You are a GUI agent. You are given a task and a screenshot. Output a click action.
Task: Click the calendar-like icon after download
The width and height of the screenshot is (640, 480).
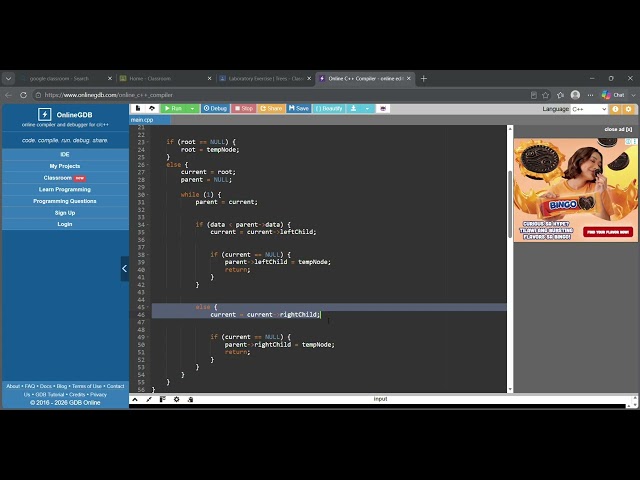[x=383, y=109]
